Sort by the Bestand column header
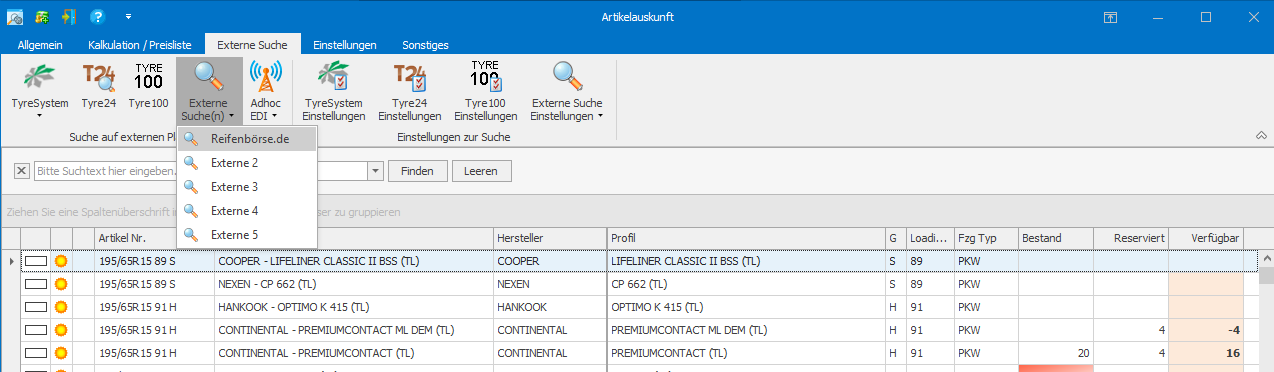 [x=1055, y=238]
